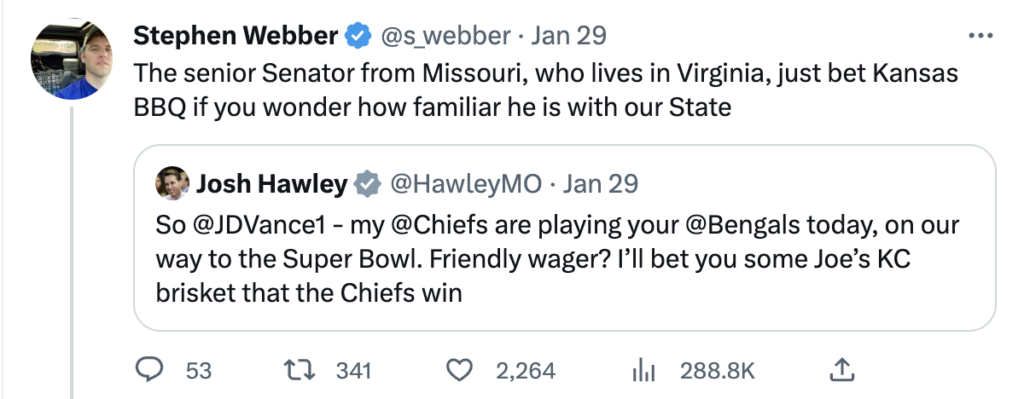Open Josh Hawley's small avatar

tap(172, 184)
